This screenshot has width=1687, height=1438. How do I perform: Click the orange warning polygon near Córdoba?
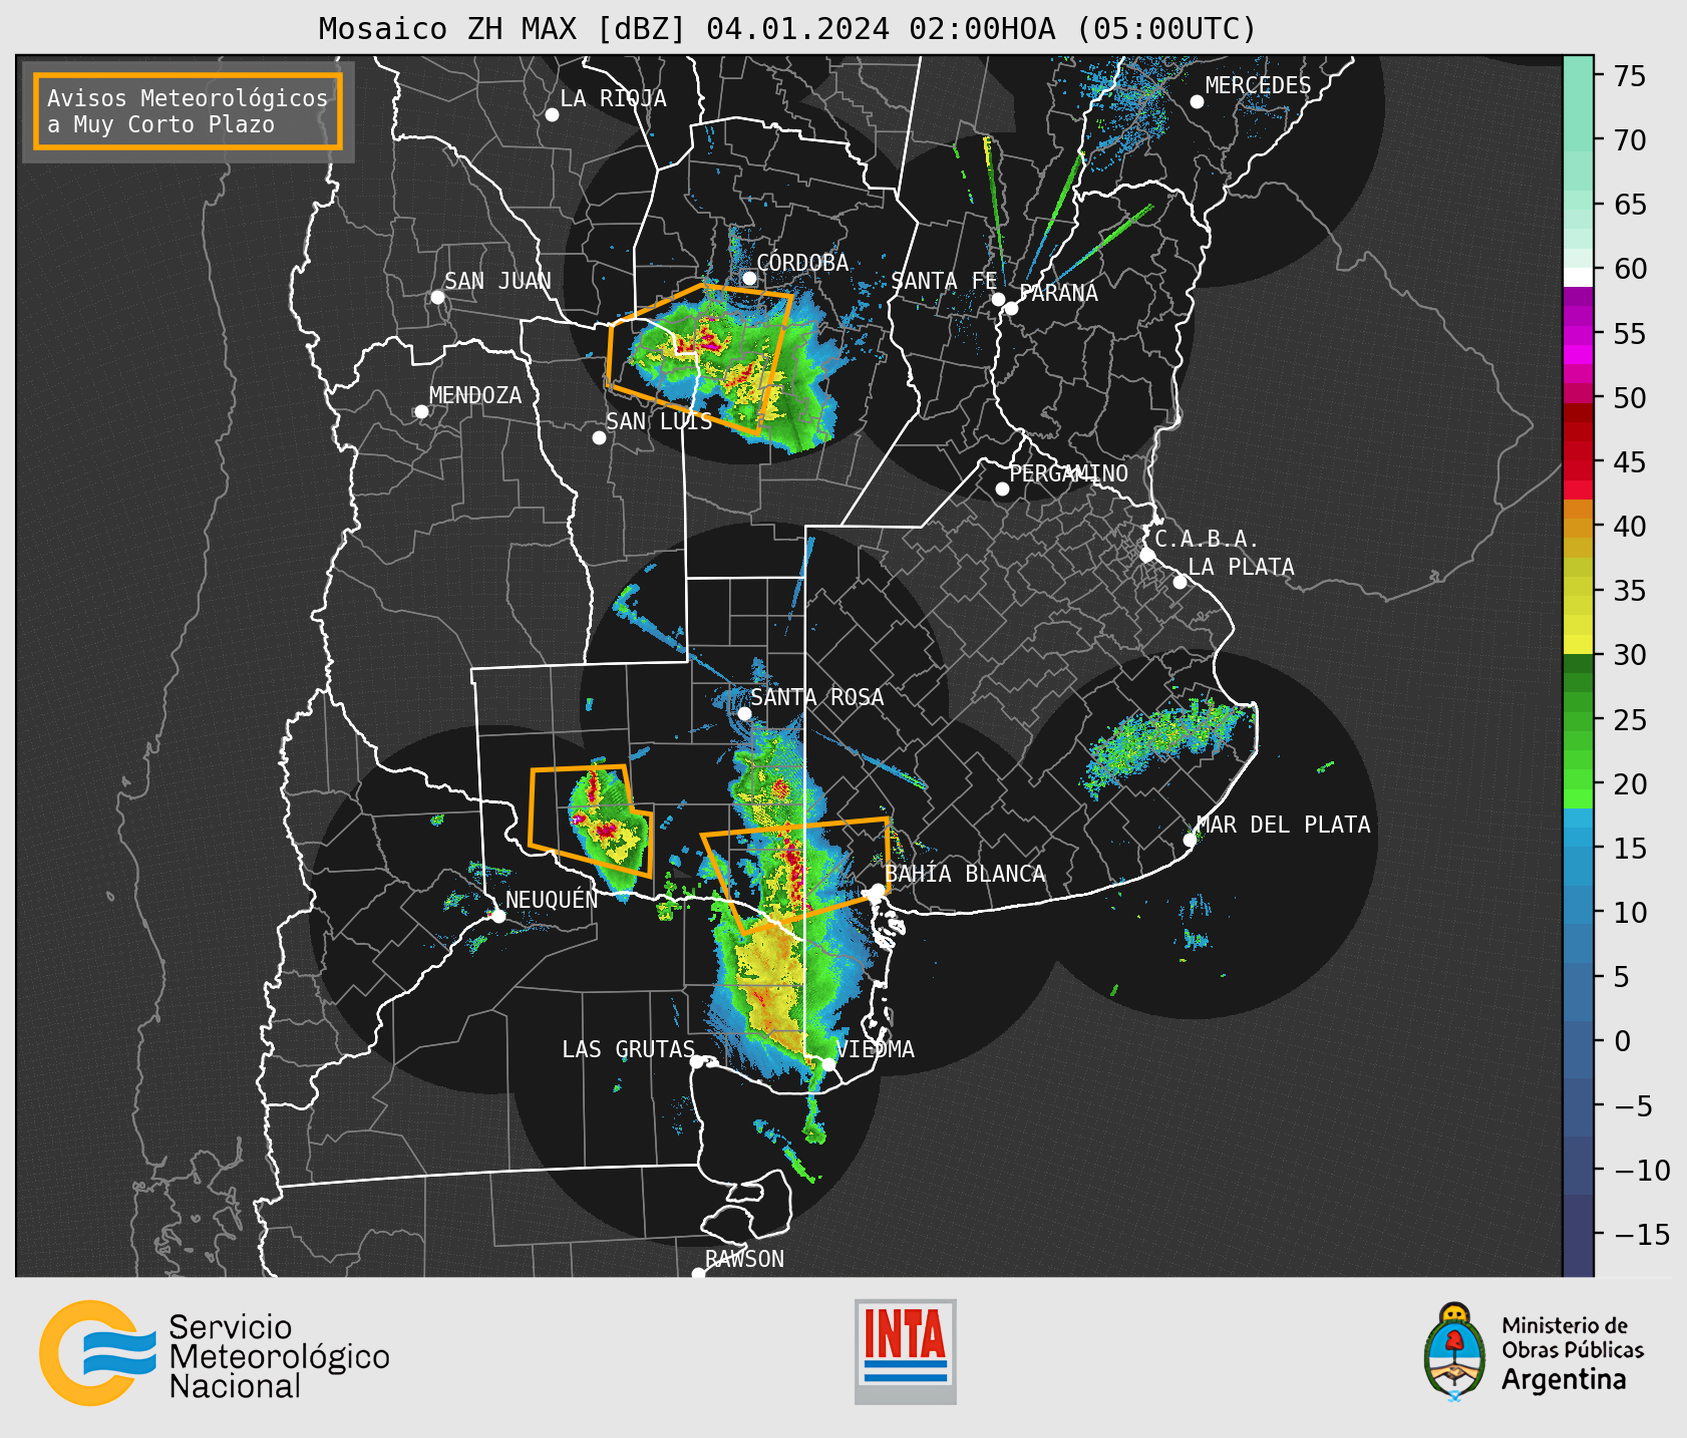[x=700, y=360]
